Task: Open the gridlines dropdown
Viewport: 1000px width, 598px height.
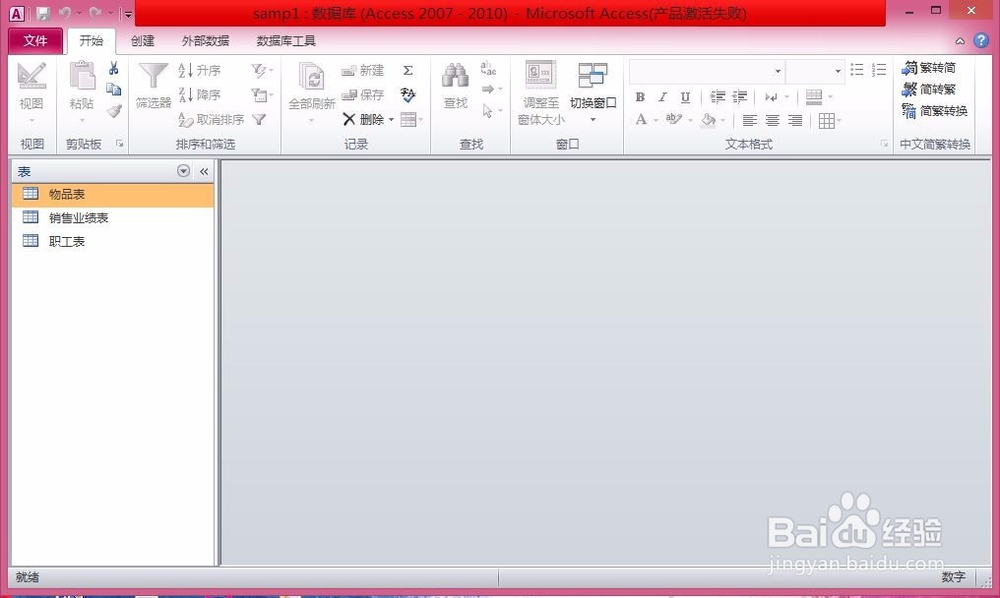Action: [830, 120]
